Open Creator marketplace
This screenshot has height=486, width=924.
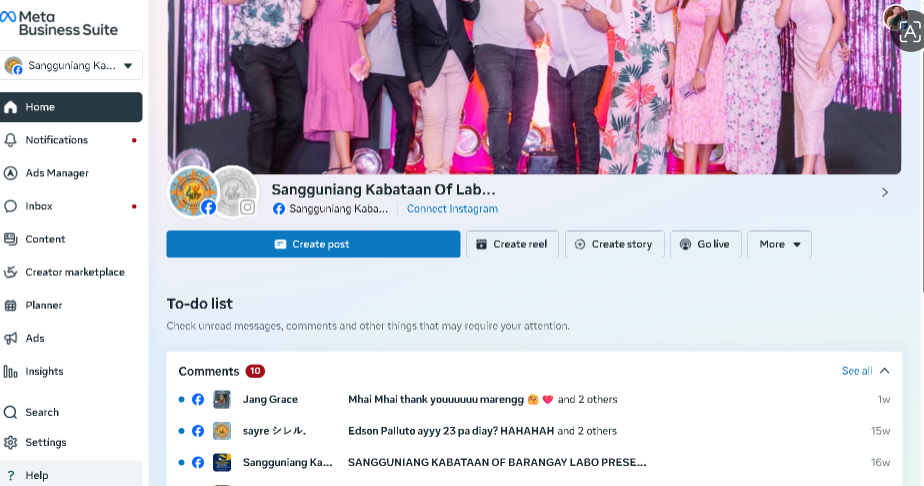71,272
